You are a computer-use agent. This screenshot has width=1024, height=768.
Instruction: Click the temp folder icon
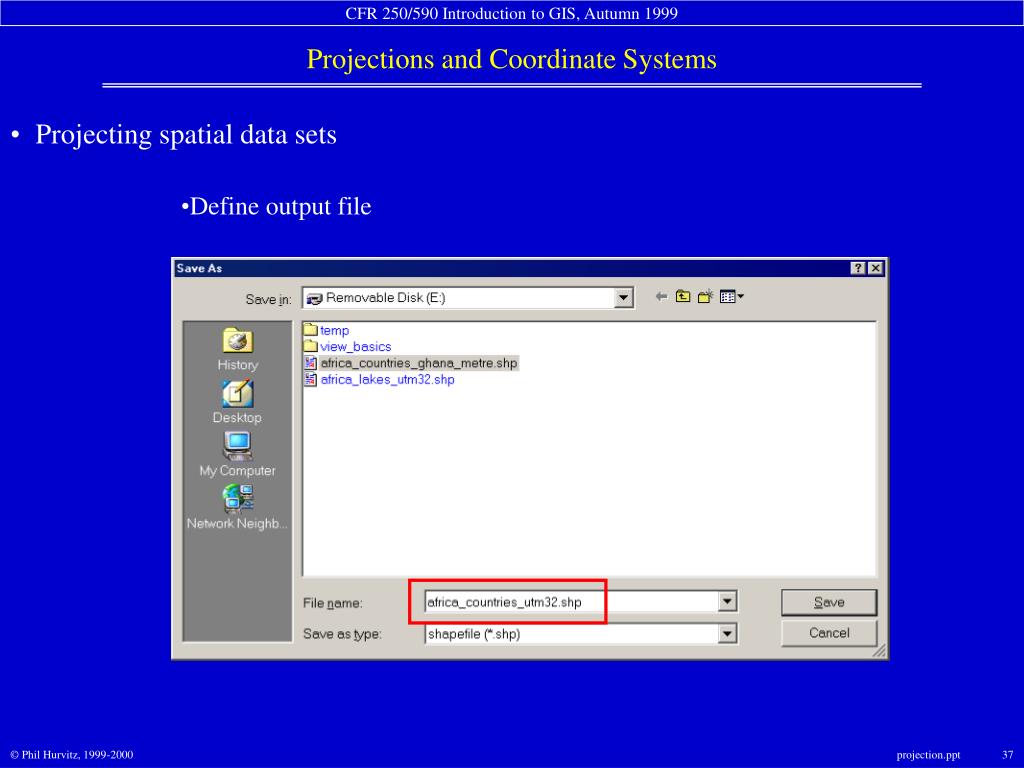tap(311, 330)
